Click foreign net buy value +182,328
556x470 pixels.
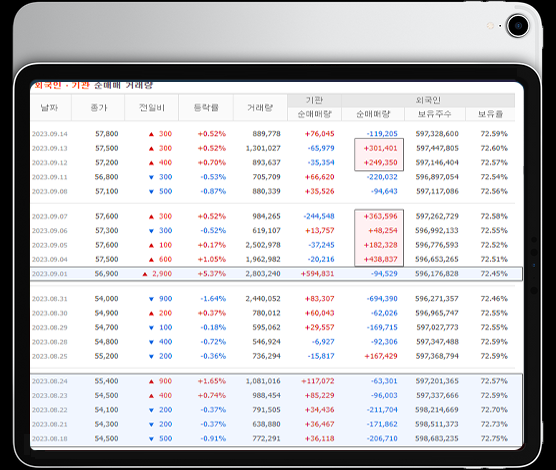[x=380, y=245]
